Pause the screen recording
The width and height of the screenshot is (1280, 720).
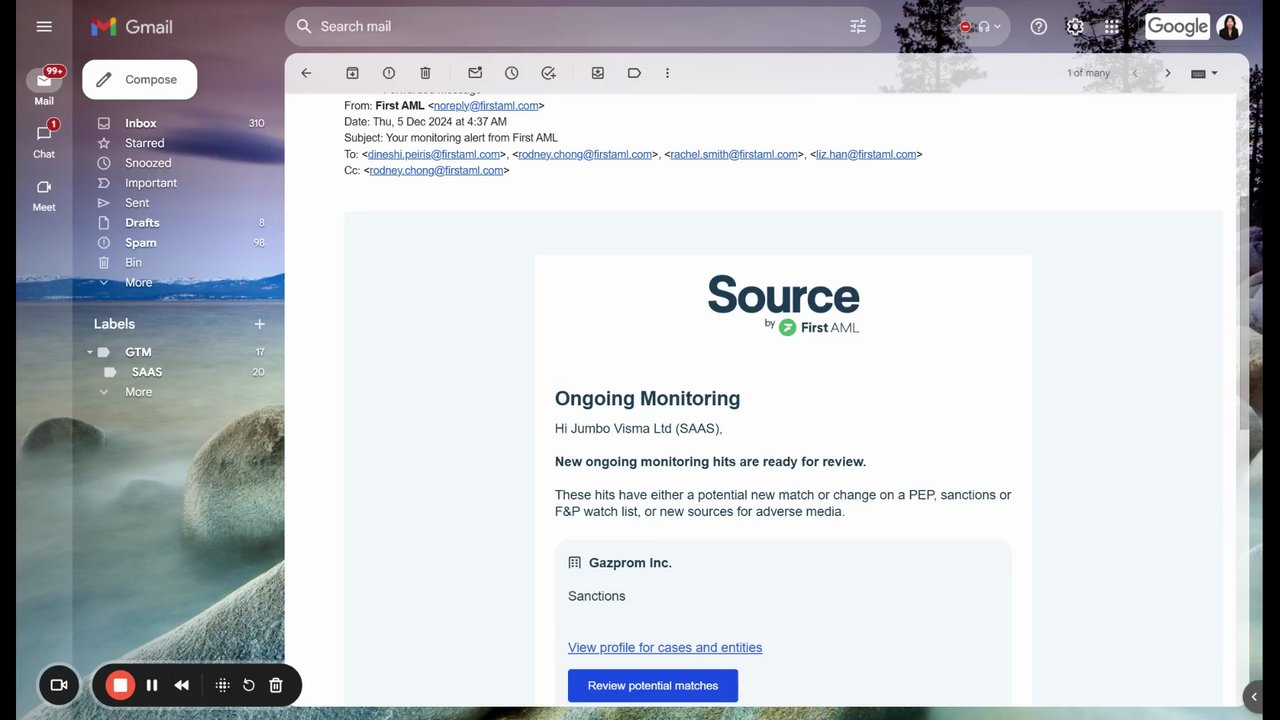point(152,685)
